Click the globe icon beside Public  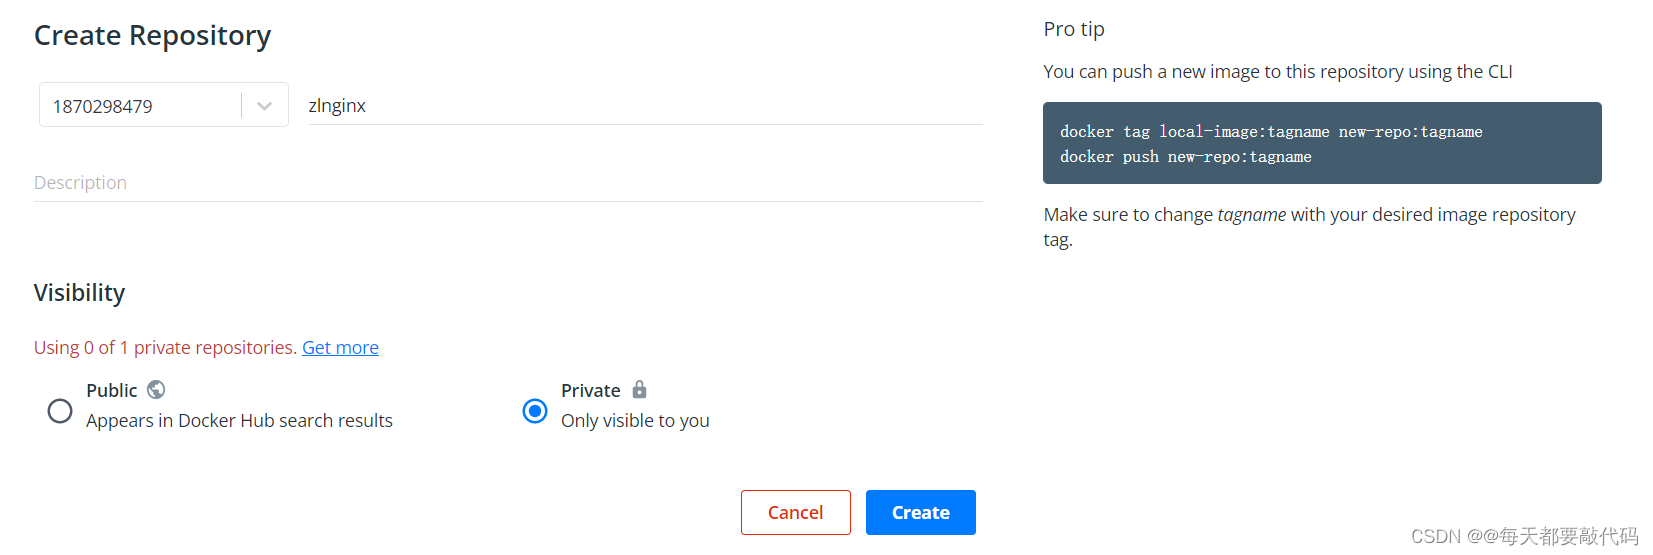point(156,389)
